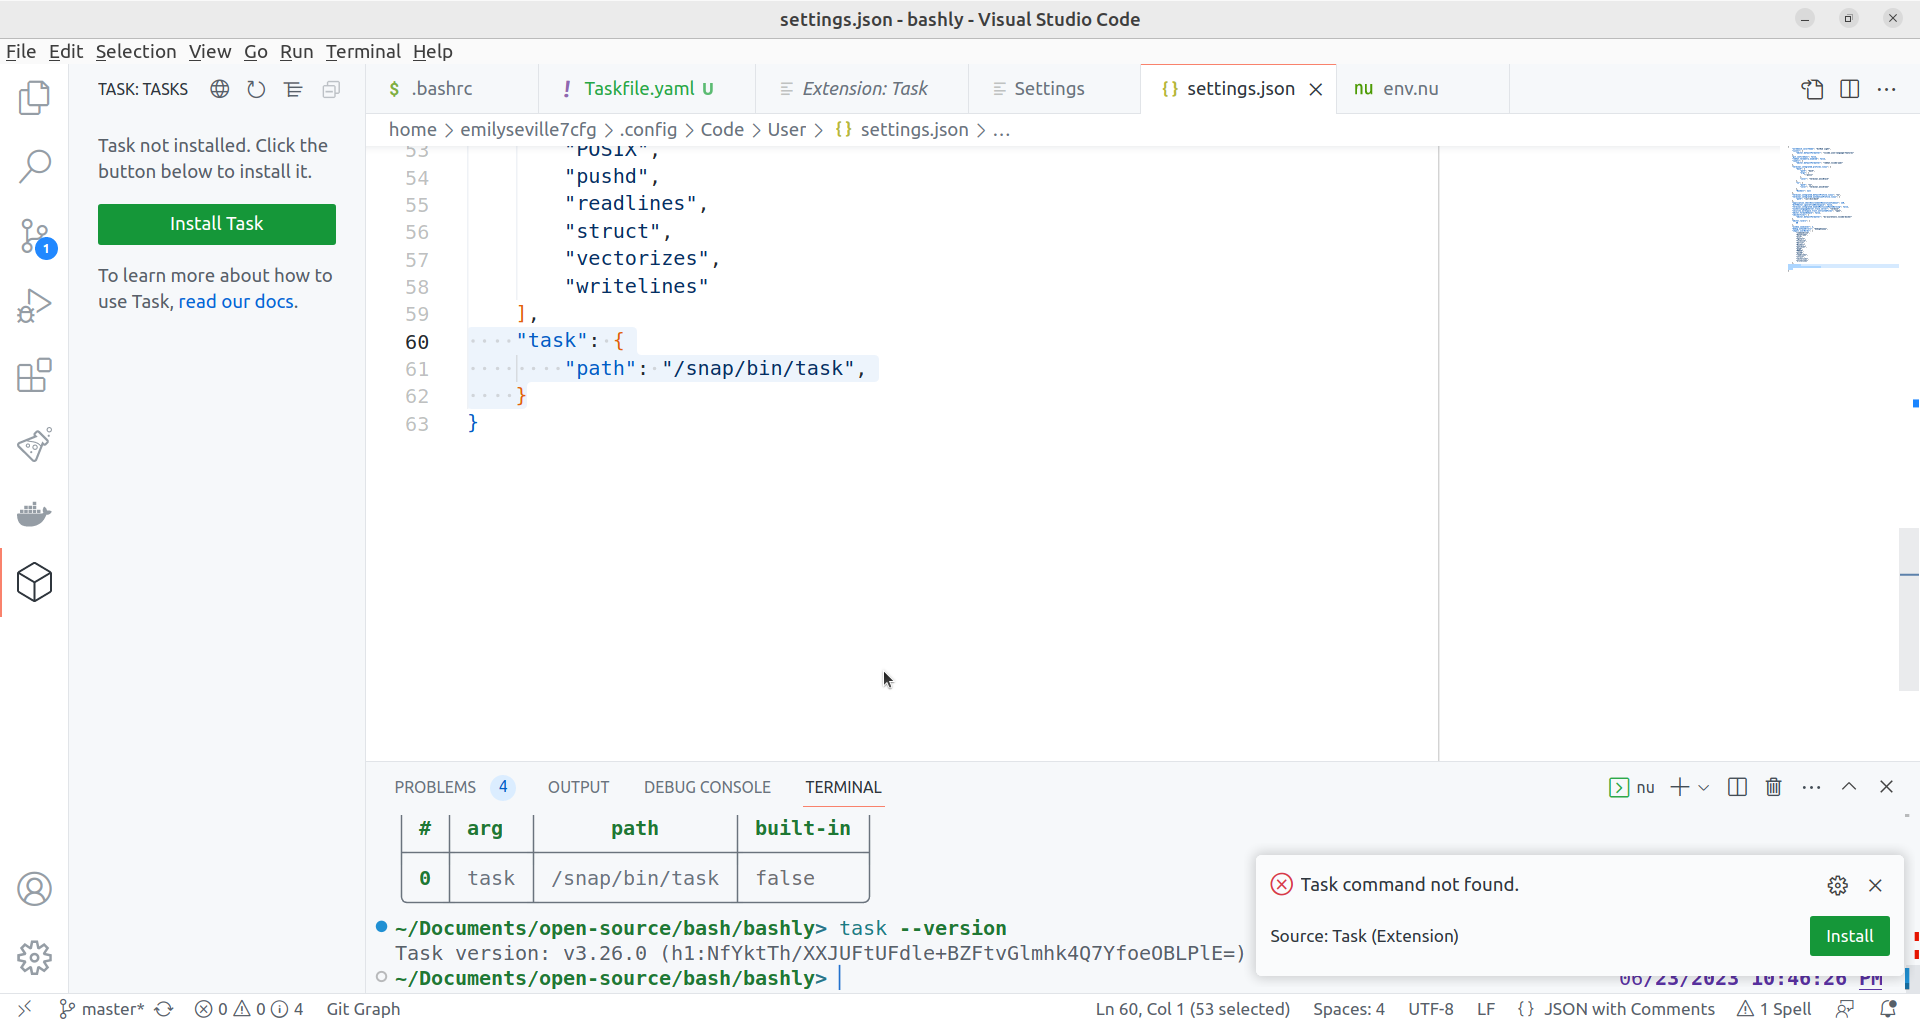Open the Explorer view in activity bar
The height and width of the screenshot is (1024, 1920).
[34, 97]
